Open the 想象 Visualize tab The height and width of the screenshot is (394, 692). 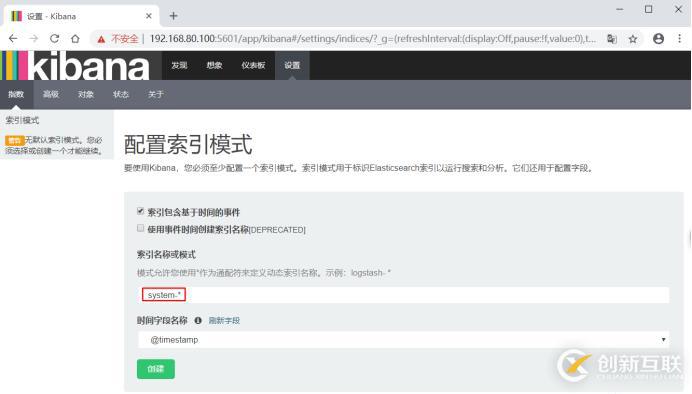[214, 65]
